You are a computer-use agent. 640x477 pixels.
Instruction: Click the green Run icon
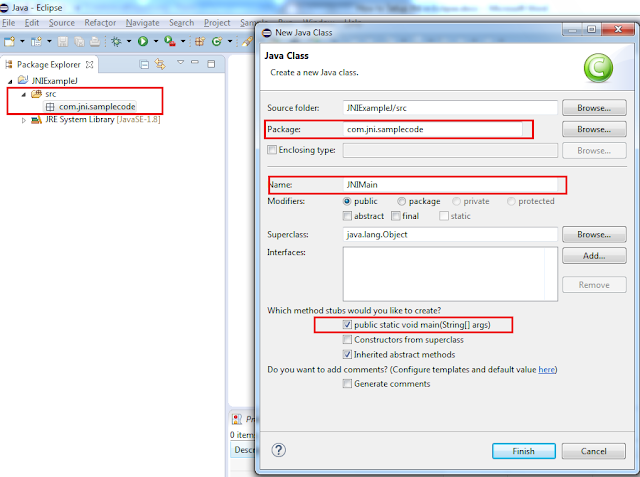pos(143,41)
